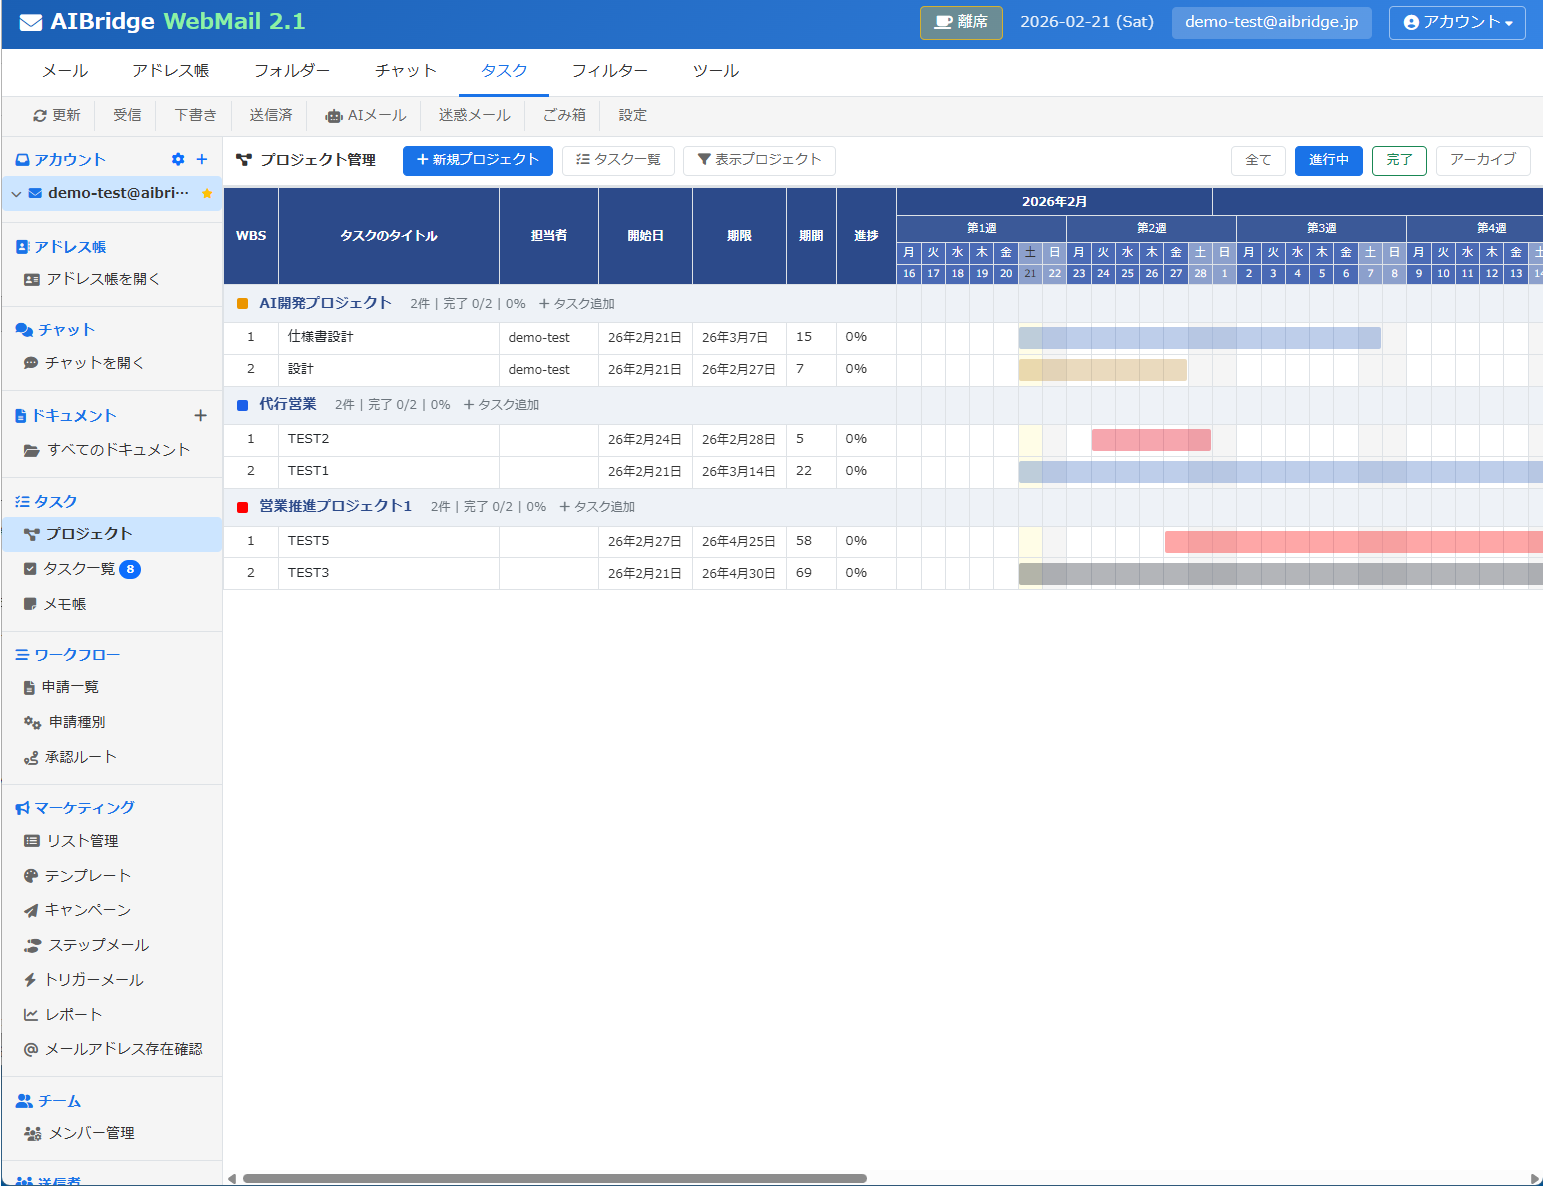This screenshot has height=1187, width=1543.
Task: Toggle the 離席 presence status
Action: click(960, 22)
